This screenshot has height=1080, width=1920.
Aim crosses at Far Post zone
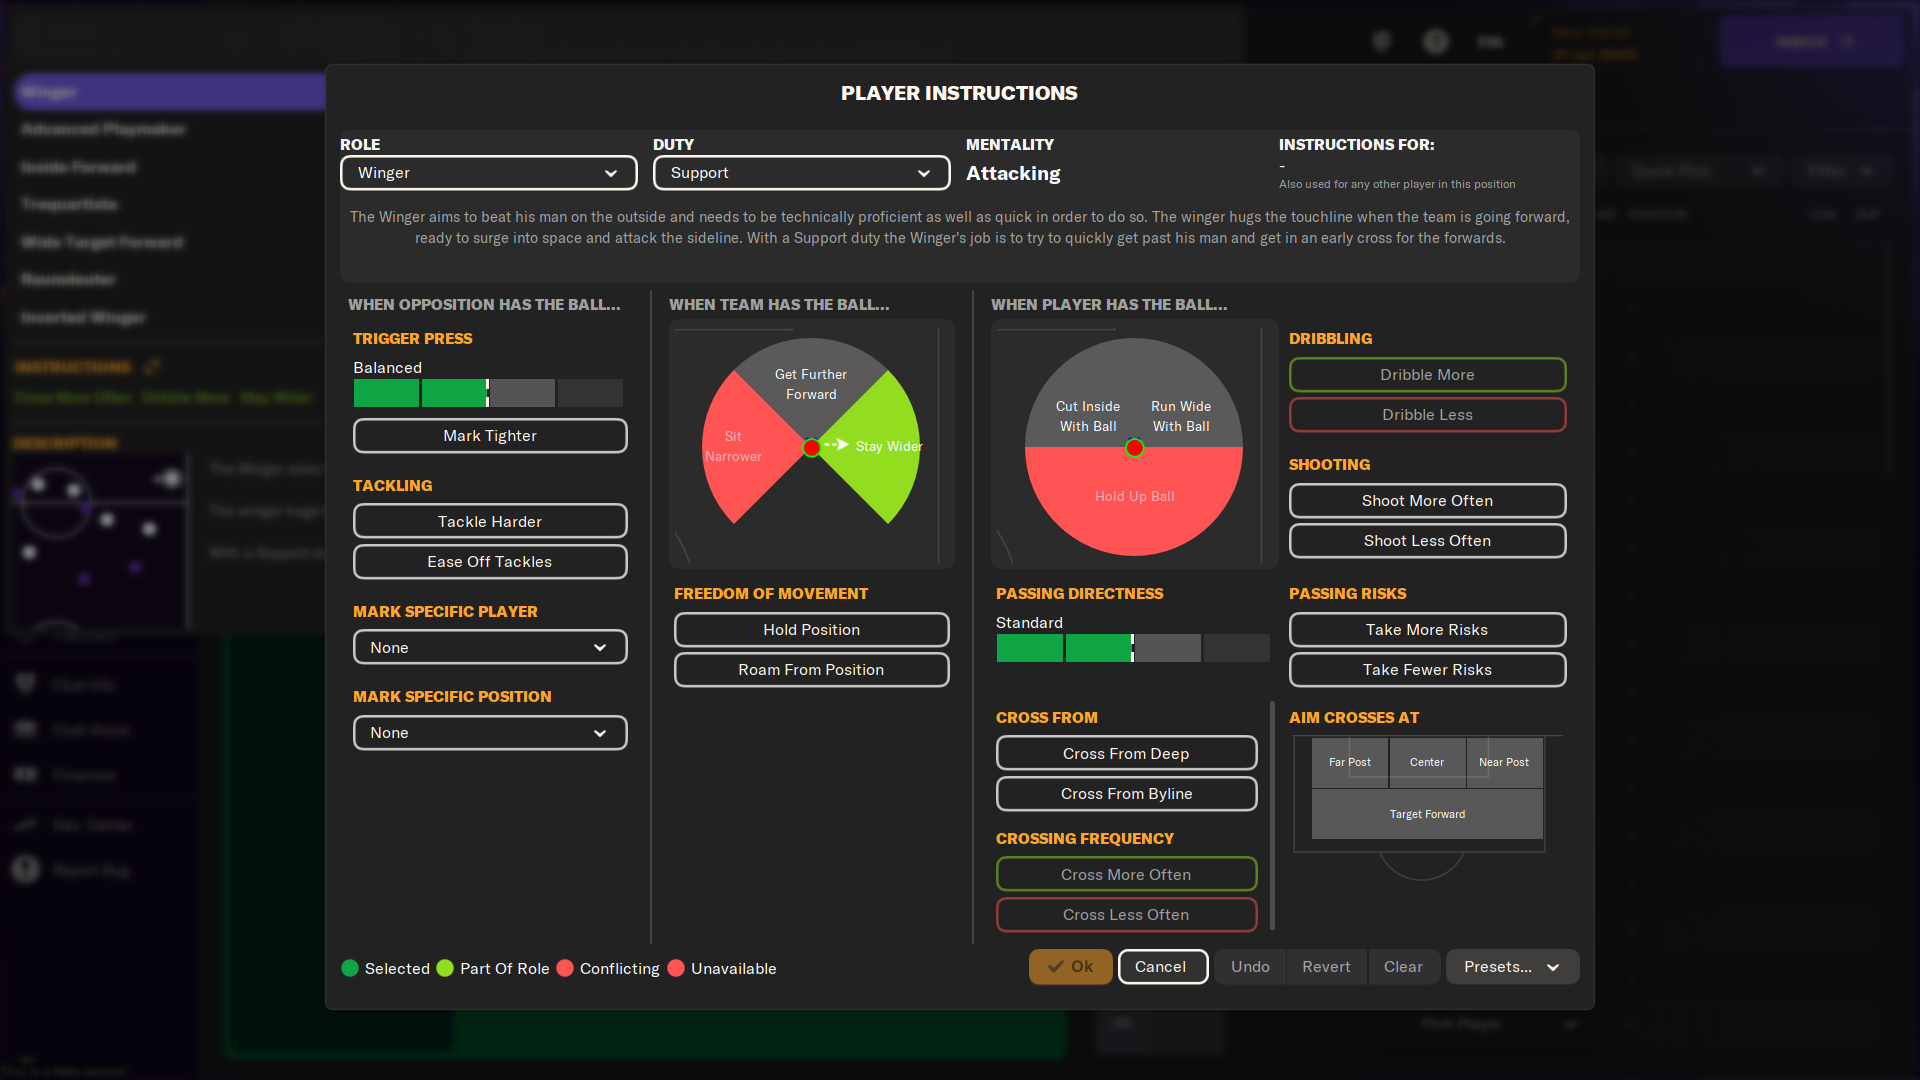pos(1349,762)
